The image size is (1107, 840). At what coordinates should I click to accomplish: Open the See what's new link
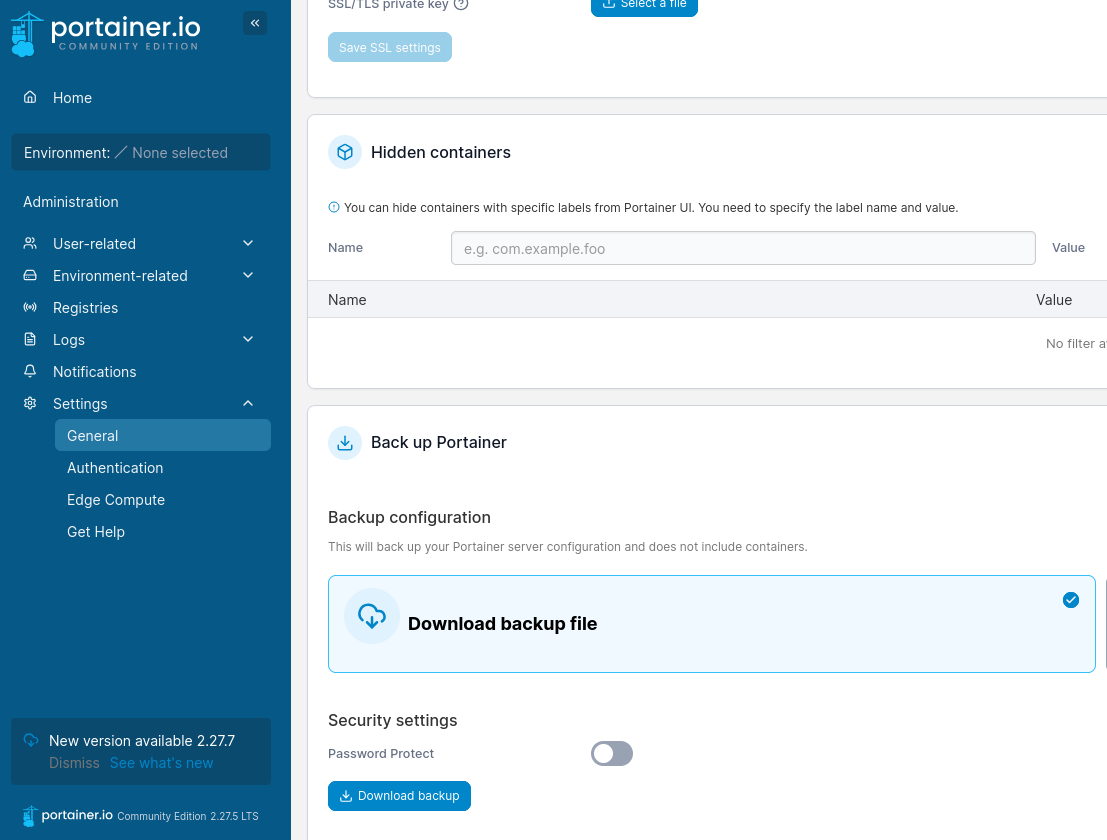(161, 763)
